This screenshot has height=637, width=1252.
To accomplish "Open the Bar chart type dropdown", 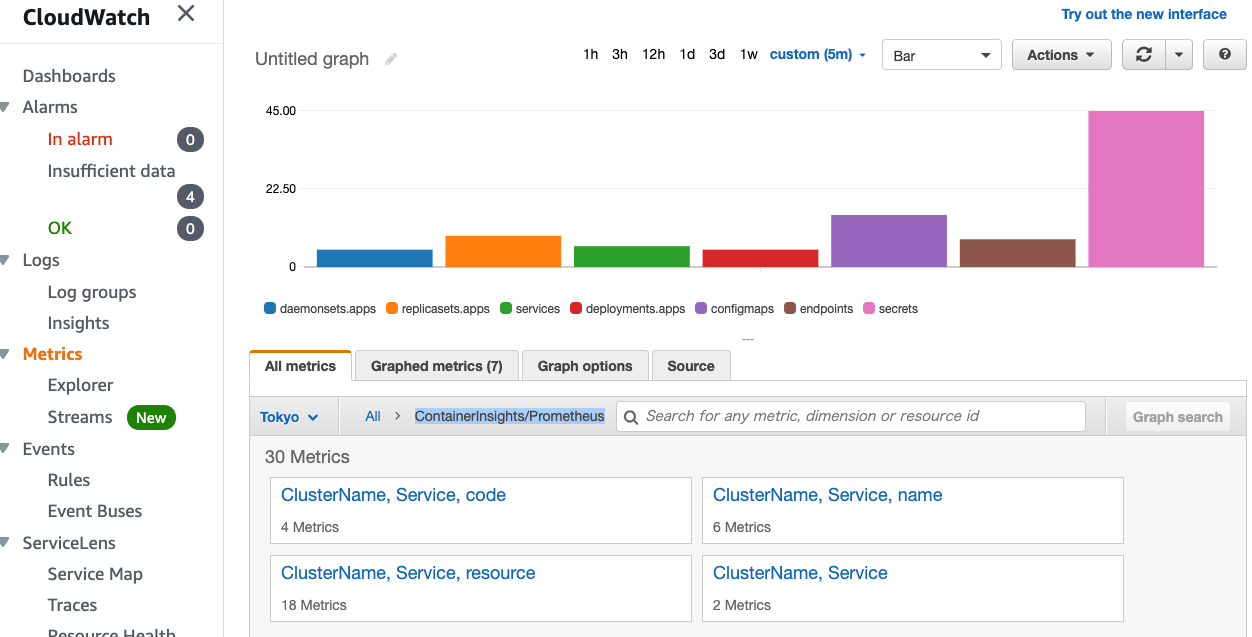I will coord(942,56).
